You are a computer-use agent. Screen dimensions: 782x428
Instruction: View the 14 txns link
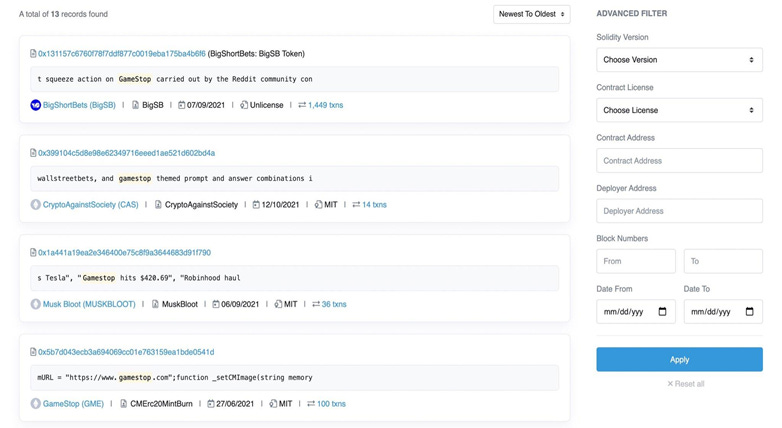(x=374, y=205)
